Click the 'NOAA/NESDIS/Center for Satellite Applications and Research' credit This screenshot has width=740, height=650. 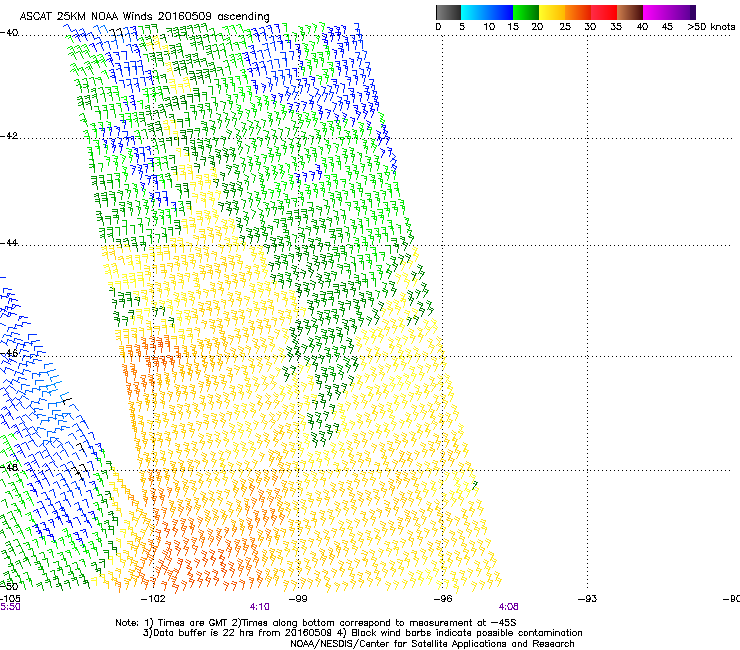(x=432, y=644)
